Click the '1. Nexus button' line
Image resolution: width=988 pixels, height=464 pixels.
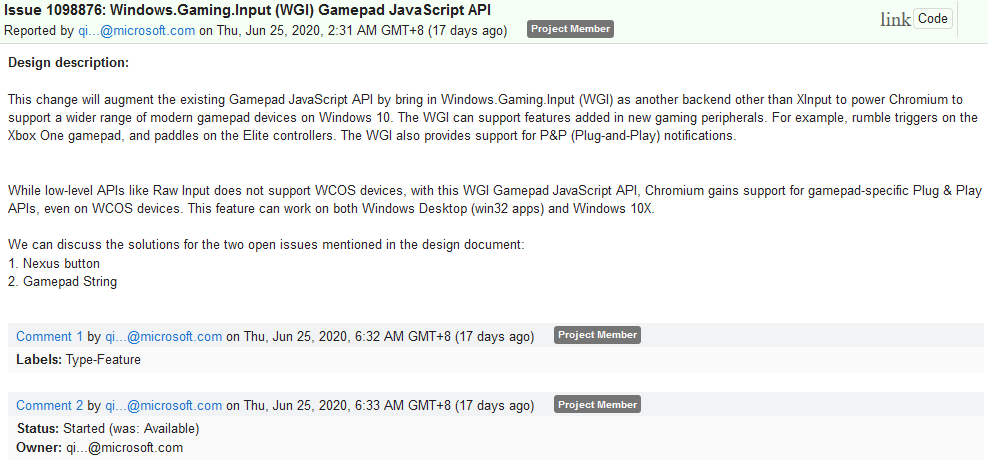click(x=54, y=264)
